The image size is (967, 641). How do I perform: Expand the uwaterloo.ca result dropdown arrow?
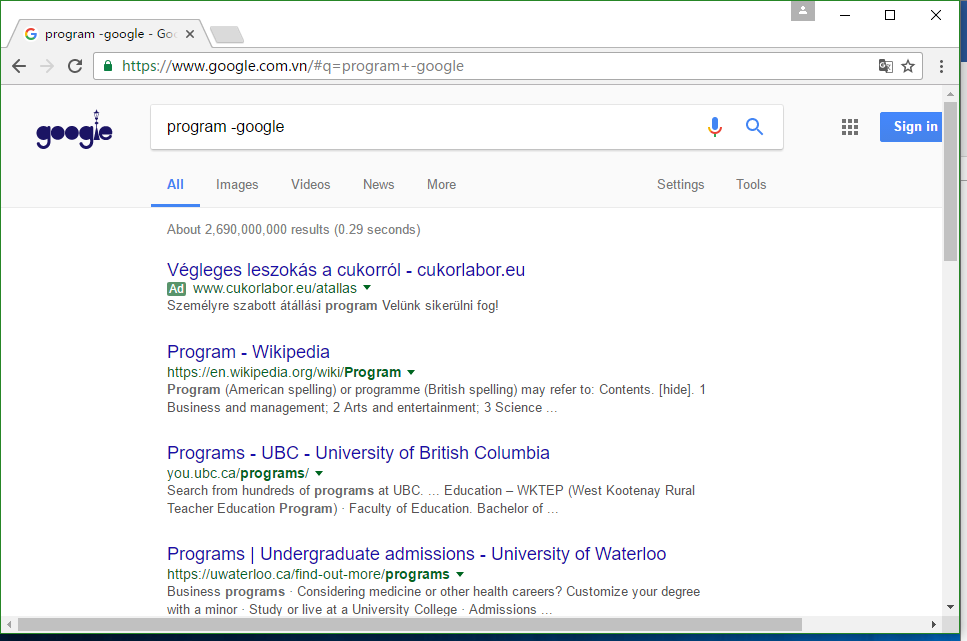pos(459,574)
